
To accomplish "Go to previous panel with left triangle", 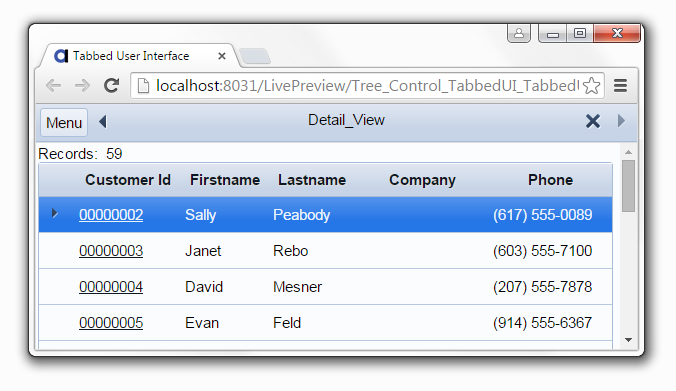I will (x=103, y=122).
